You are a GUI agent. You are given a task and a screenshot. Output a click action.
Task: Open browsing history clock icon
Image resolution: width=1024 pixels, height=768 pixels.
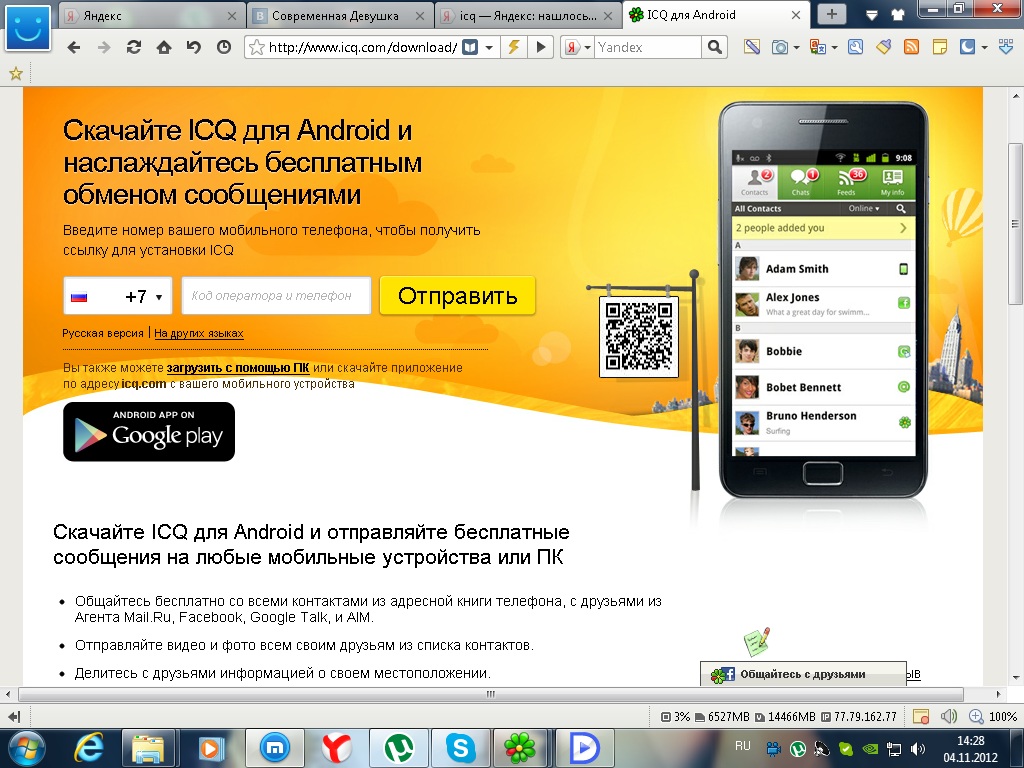tap(223, 47)
